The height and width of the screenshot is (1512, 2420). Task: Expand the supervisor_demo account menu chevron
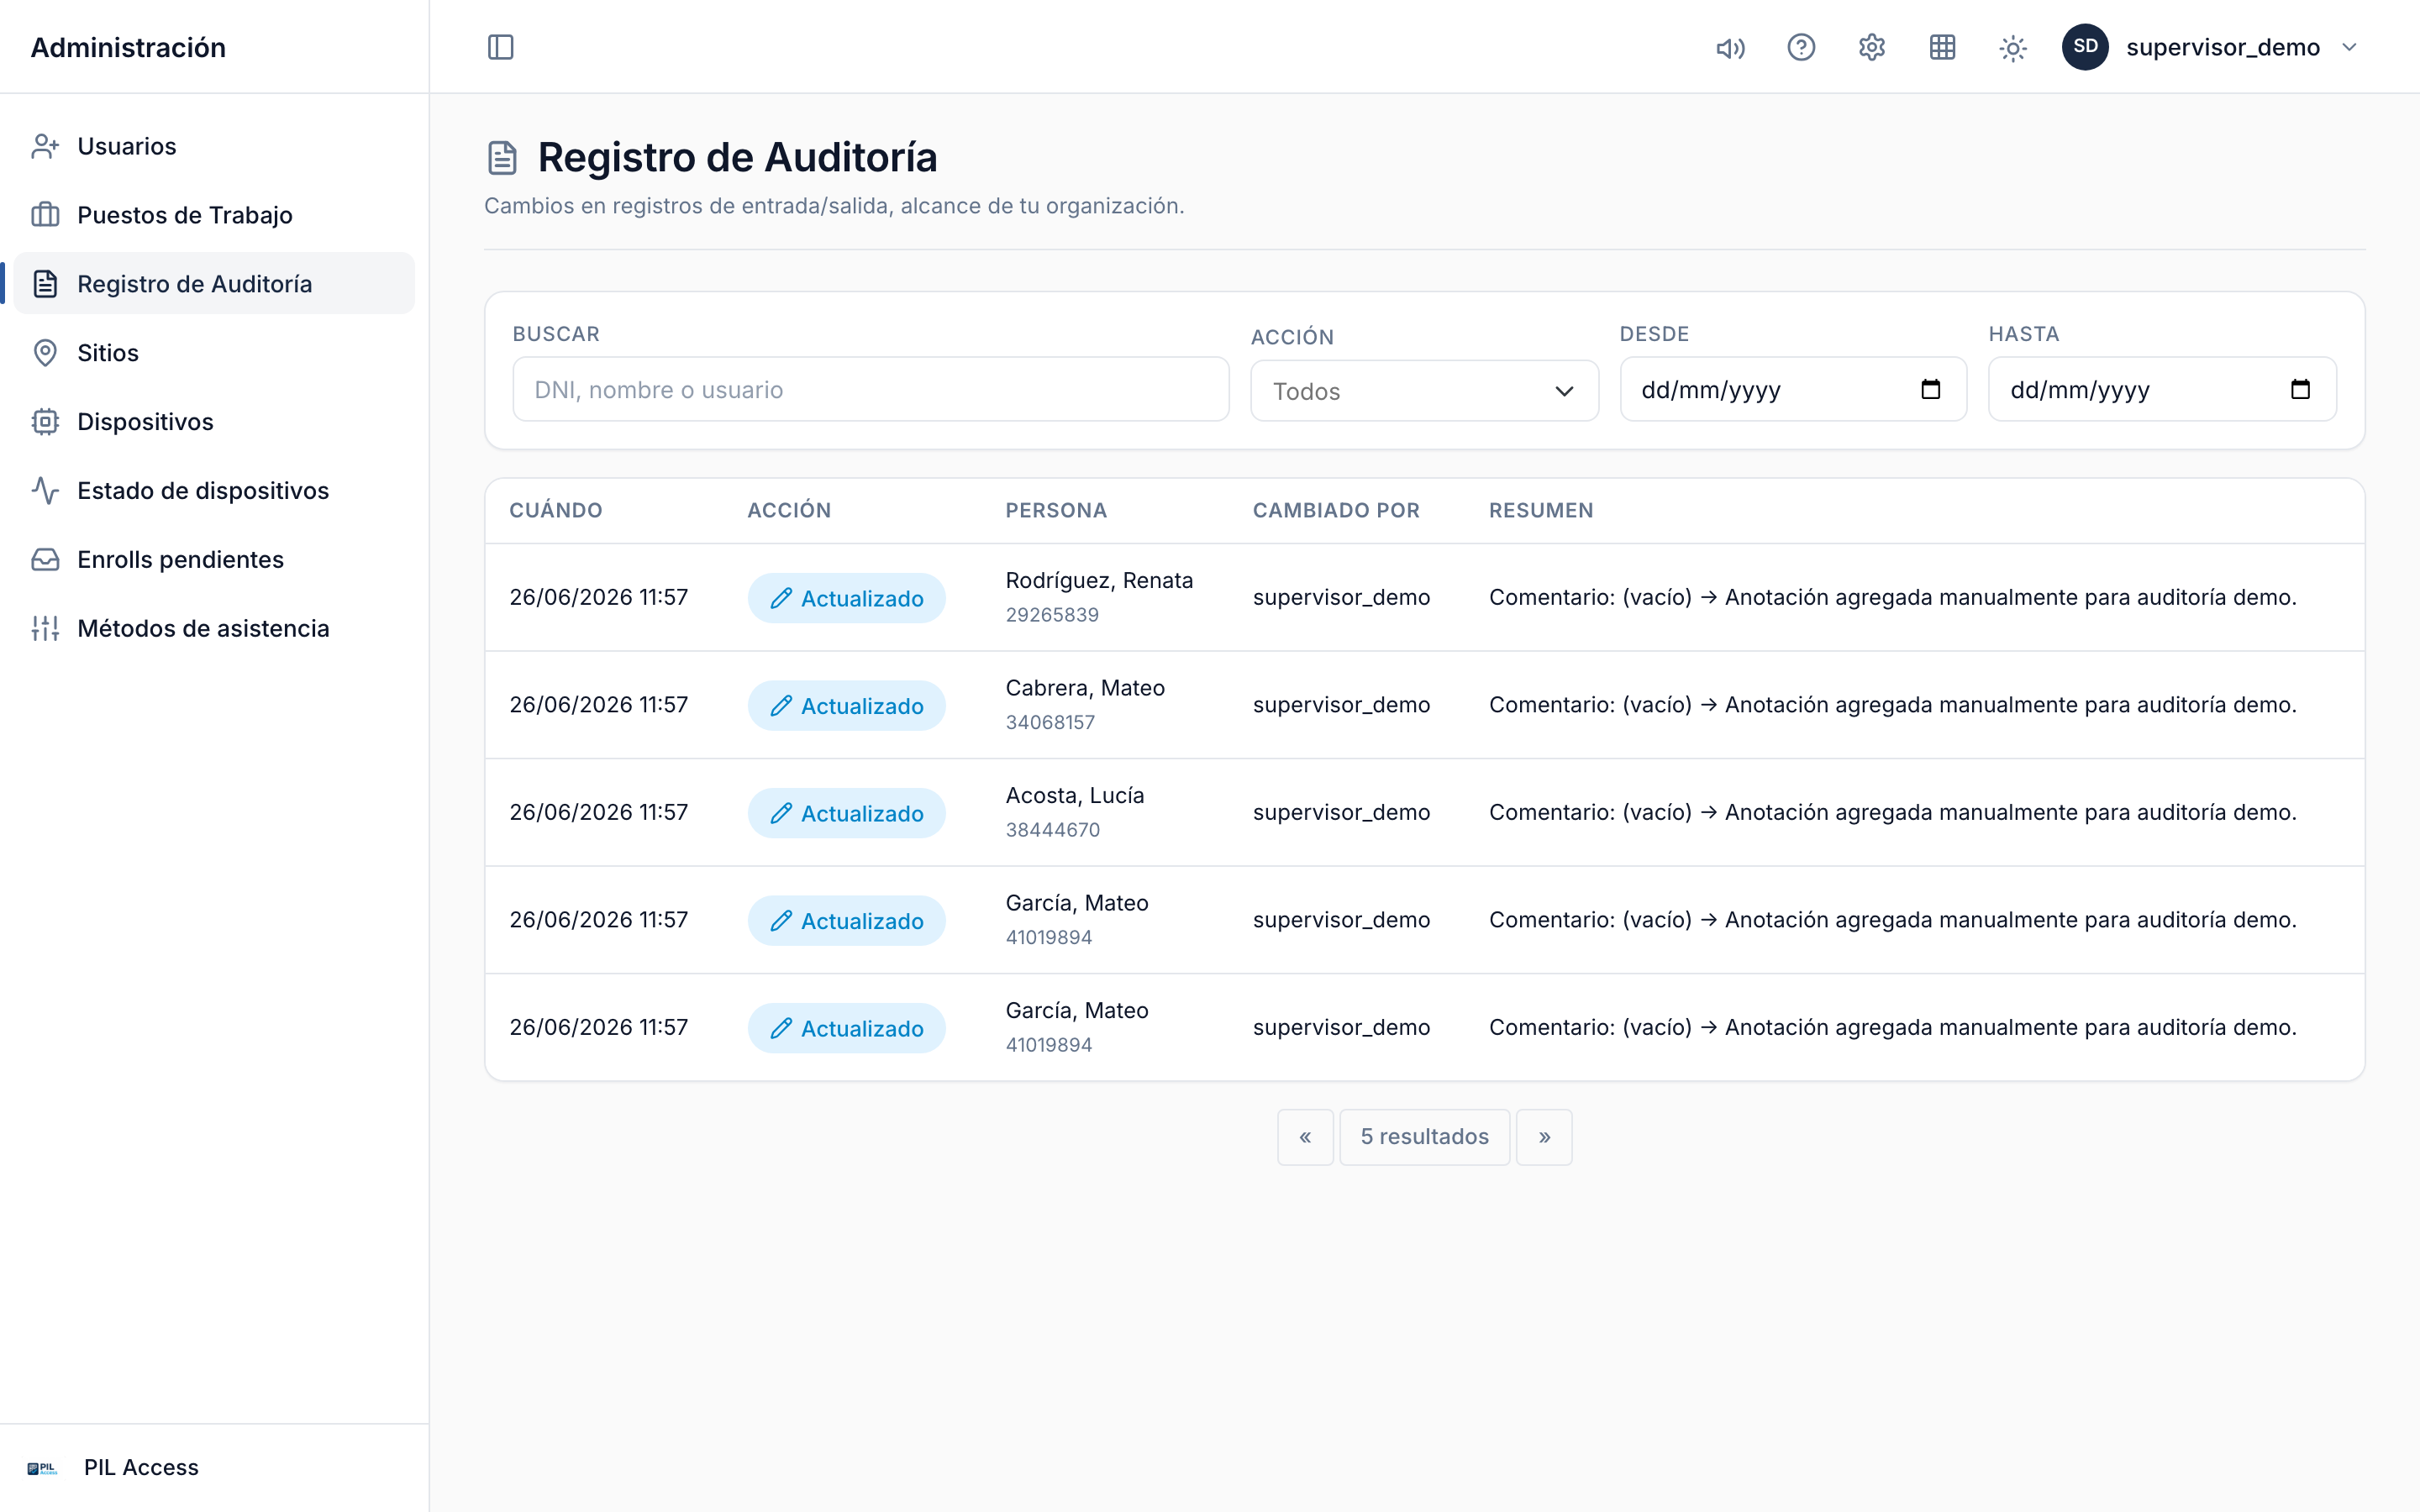2349,47
